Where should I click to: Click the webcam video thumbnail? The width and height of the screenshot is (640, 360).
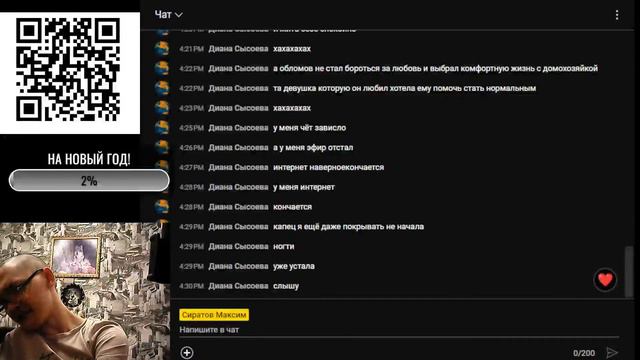[85, 291]
